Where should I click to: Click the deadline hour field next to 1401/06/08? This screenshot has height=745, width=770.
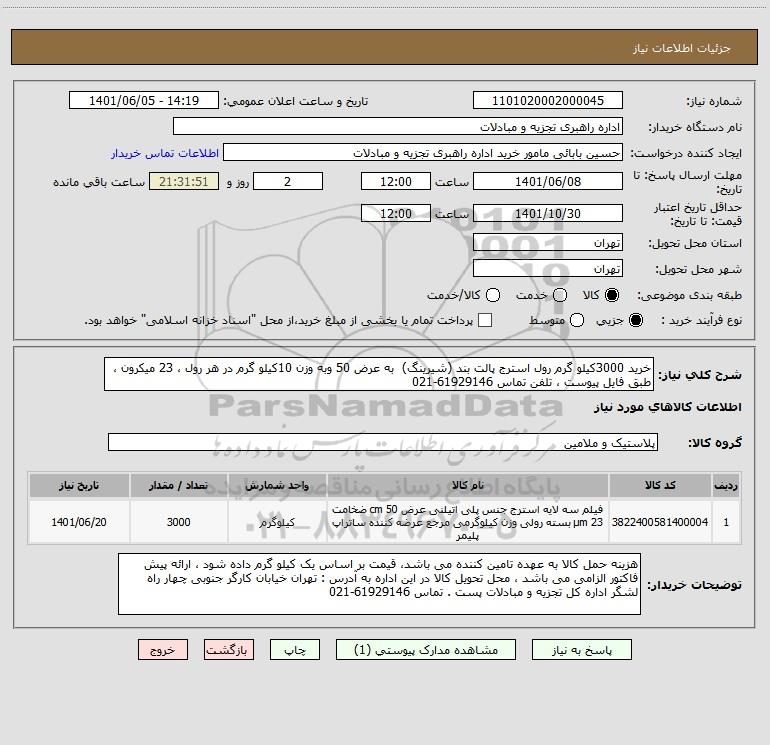(x=396, y=181)
